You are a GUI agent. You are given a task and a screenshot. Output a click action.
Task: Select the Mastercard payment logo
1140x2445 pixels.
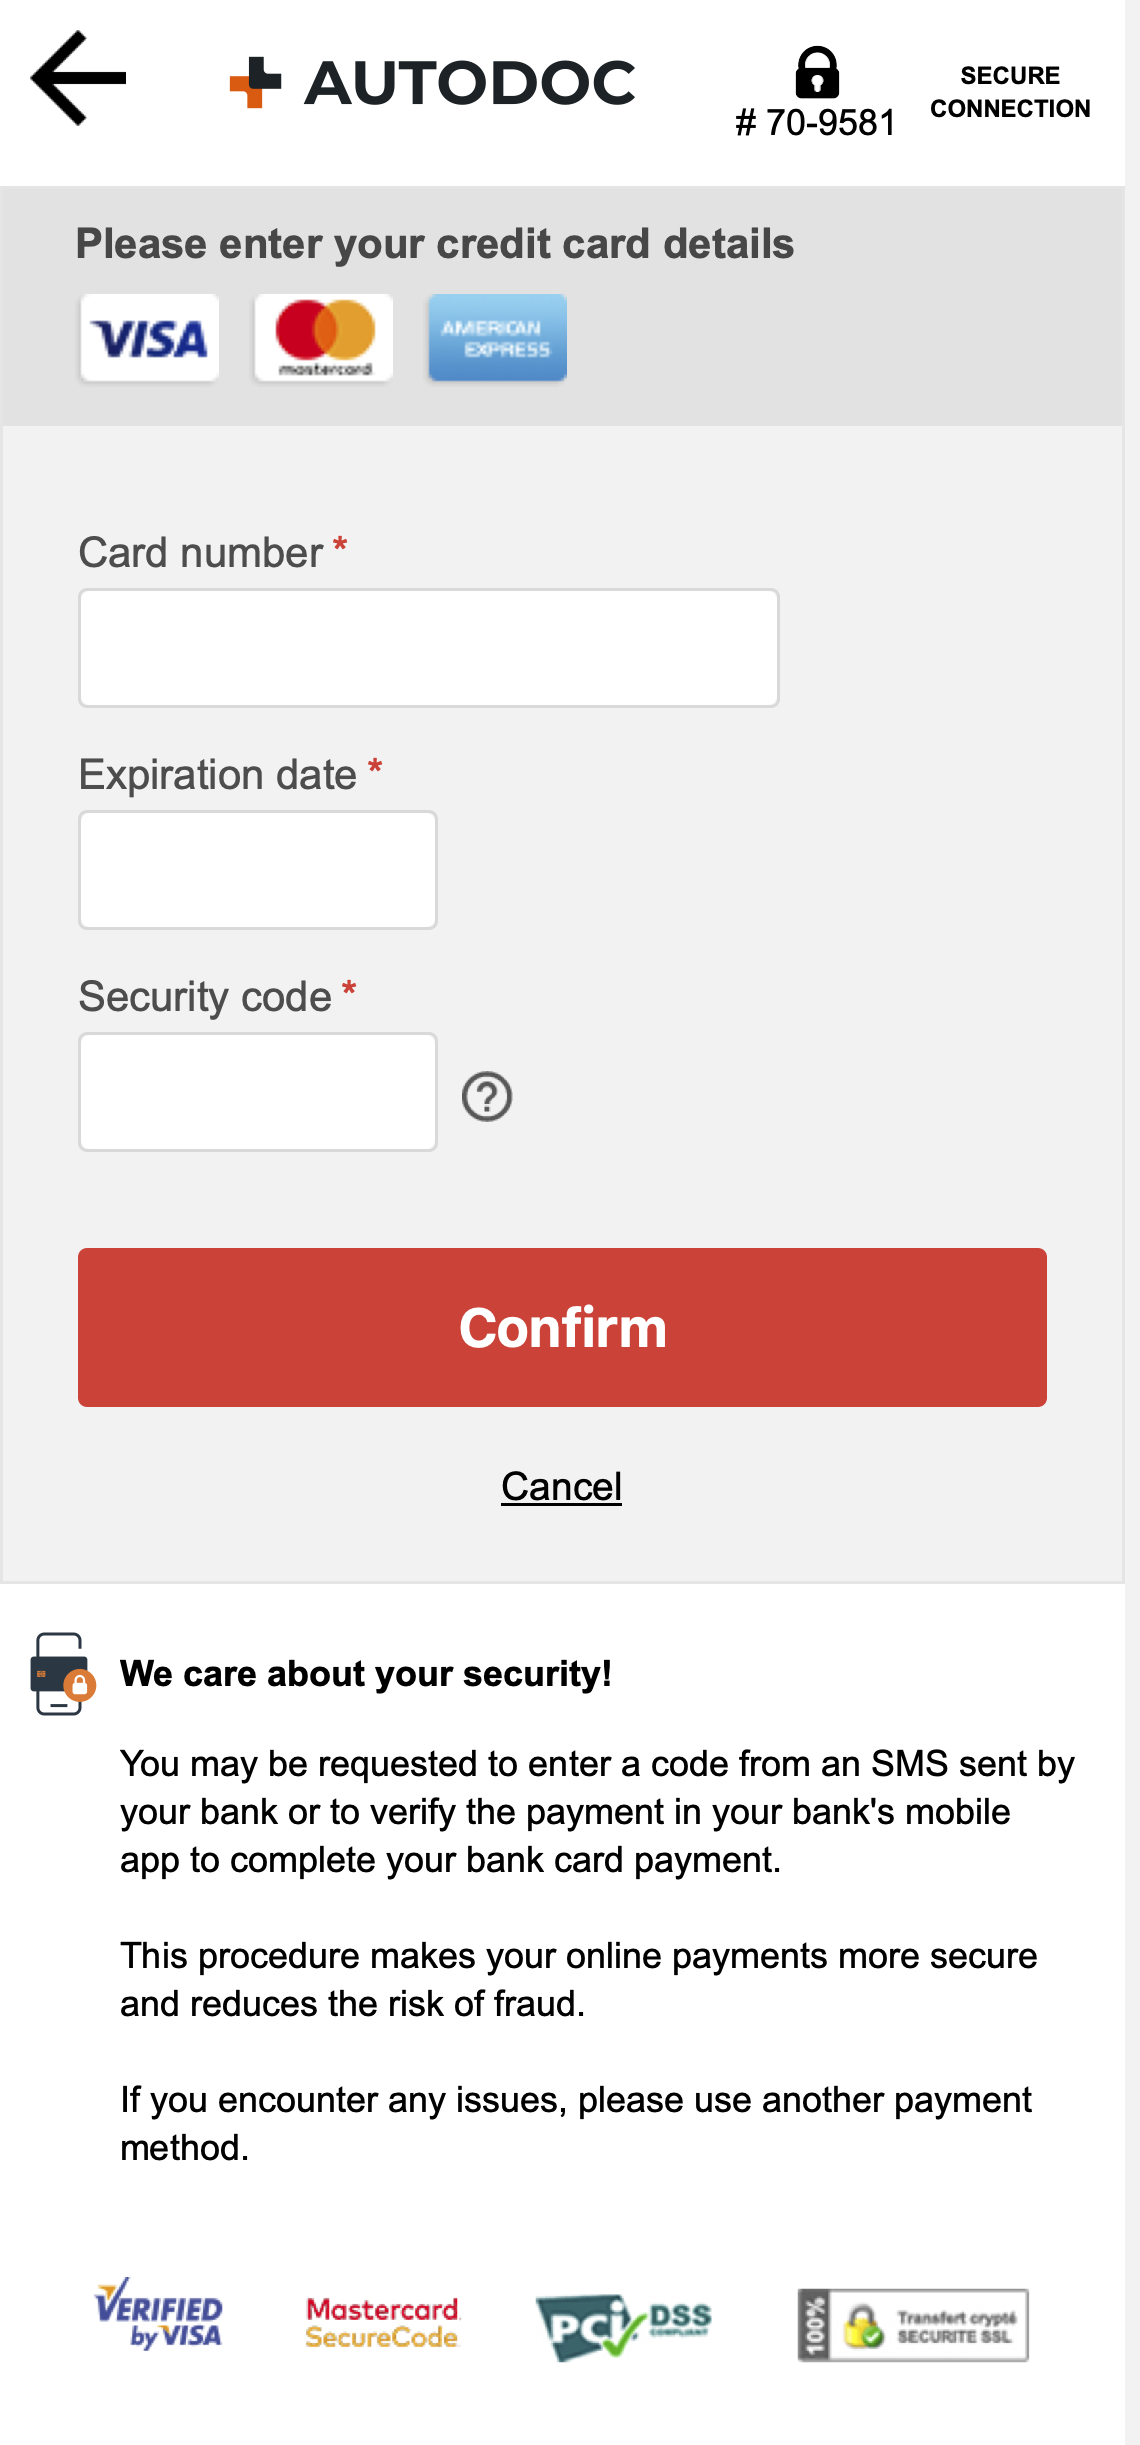[x=322, y=338]
